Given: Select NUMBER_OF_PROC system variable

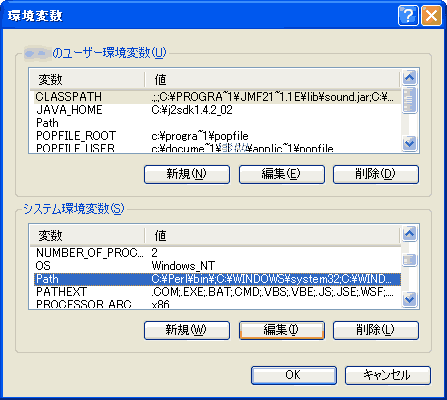Looking at the screenshot, I should pyautogui.click(x=215, y=253).
